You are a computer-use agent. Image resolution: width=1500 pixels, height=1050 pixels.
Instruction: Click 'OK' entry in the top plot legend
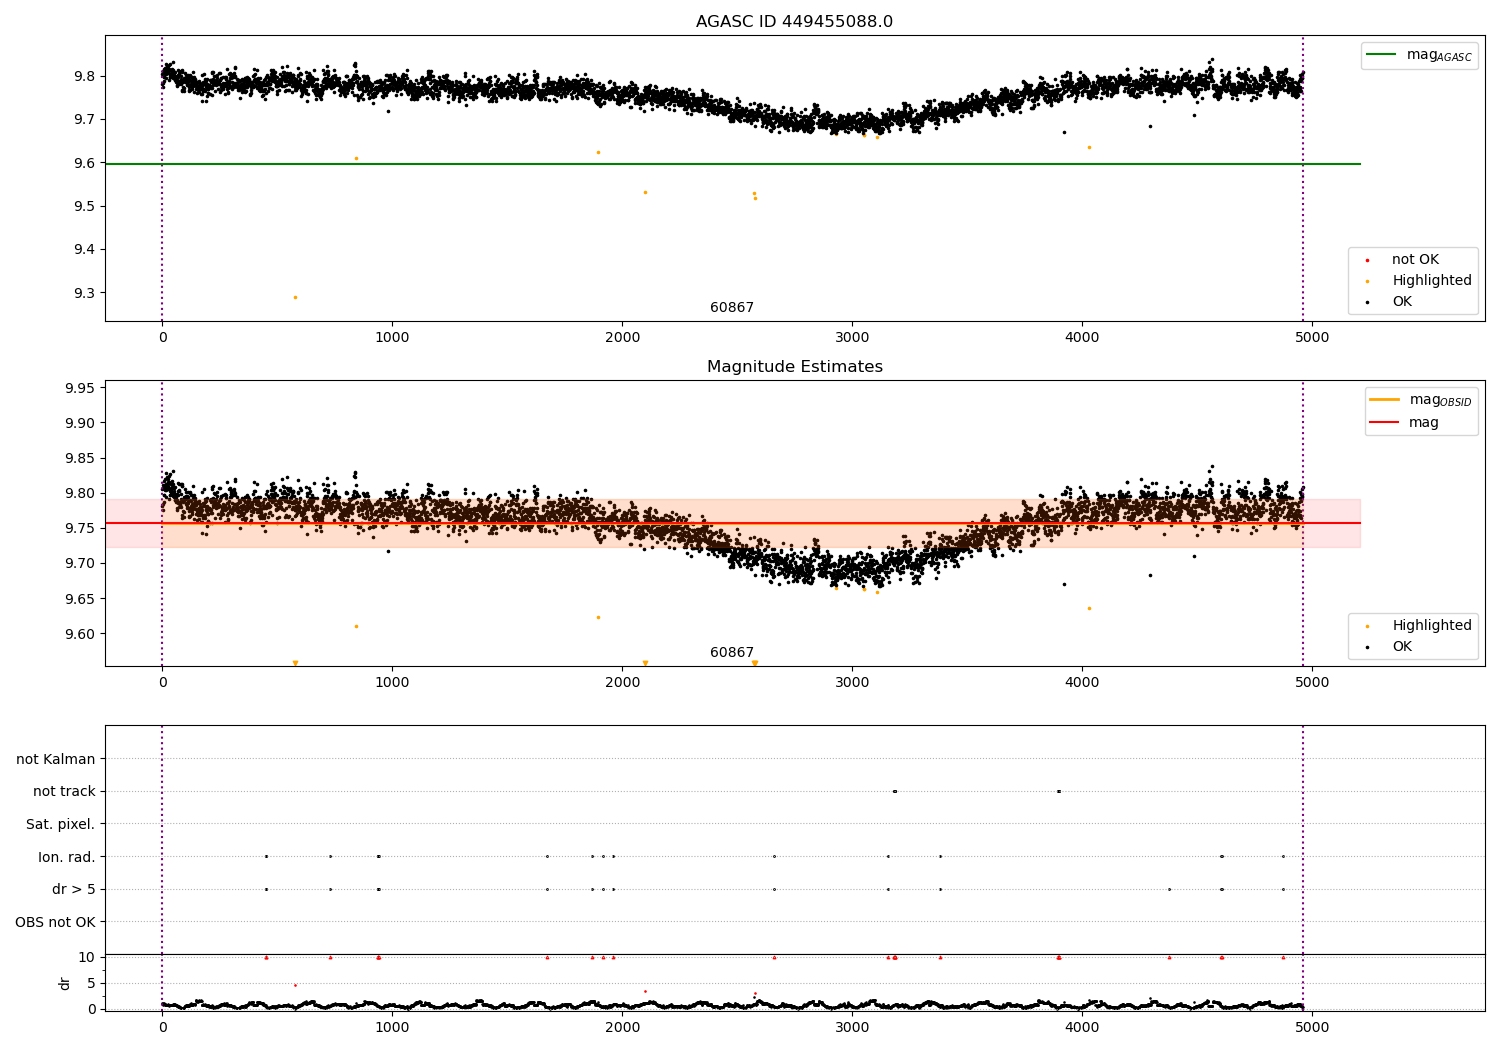point(1401,302)
